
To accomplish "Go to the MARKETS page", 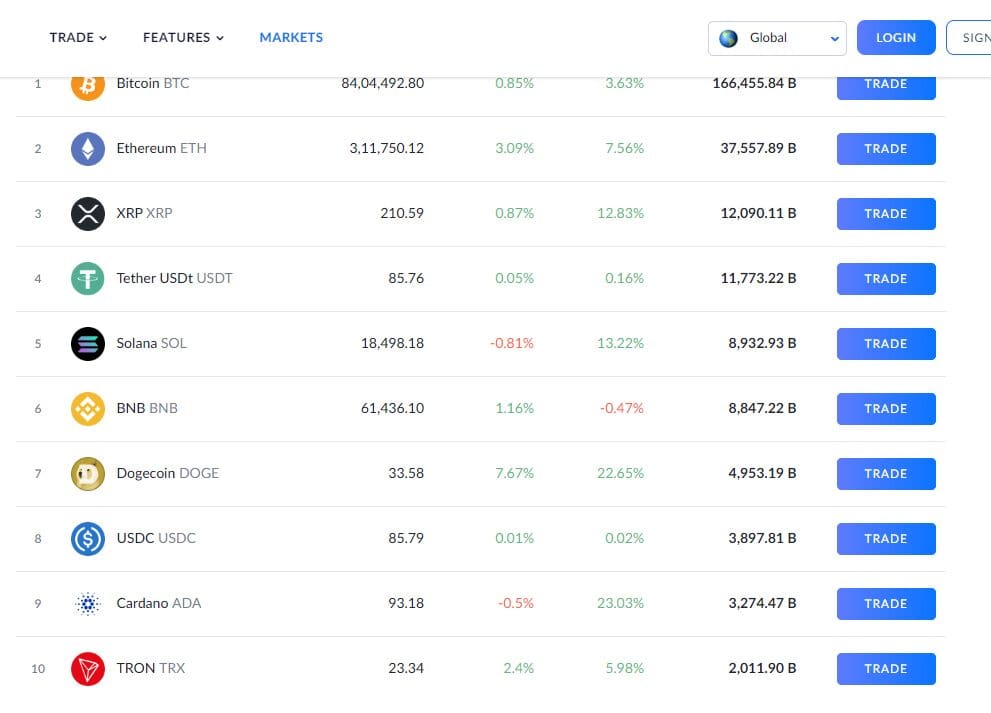I will click(291, 37).
